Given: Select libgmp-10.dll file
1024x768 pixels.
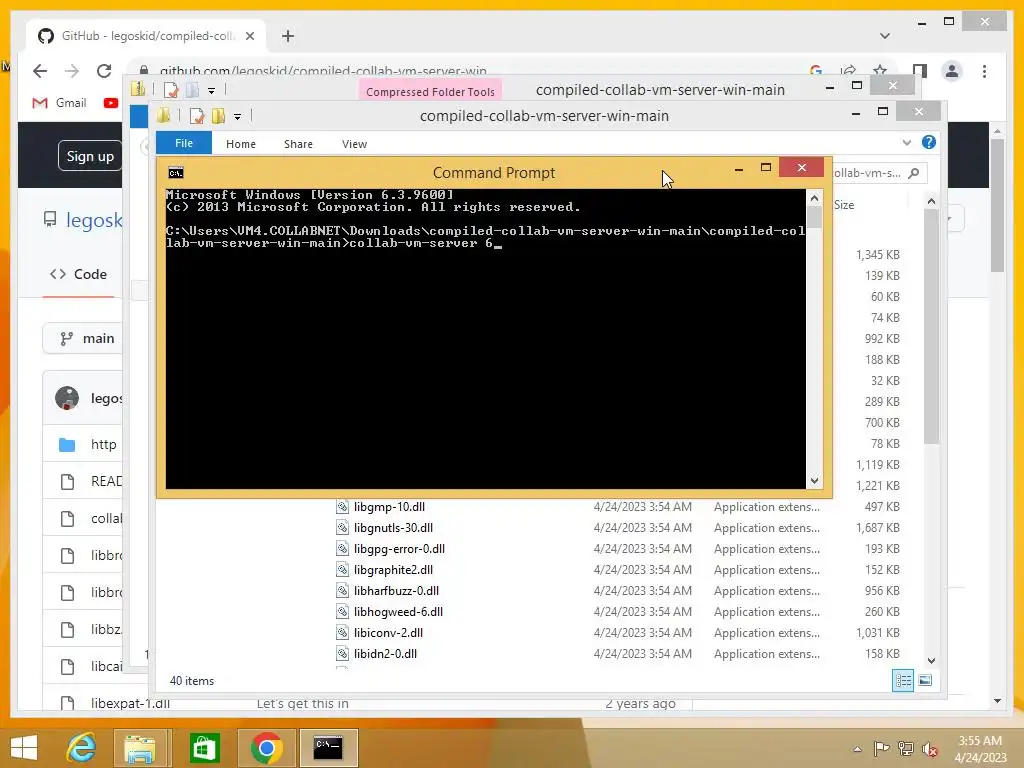Looking at the screenshot, I should [x=389, y=507].
